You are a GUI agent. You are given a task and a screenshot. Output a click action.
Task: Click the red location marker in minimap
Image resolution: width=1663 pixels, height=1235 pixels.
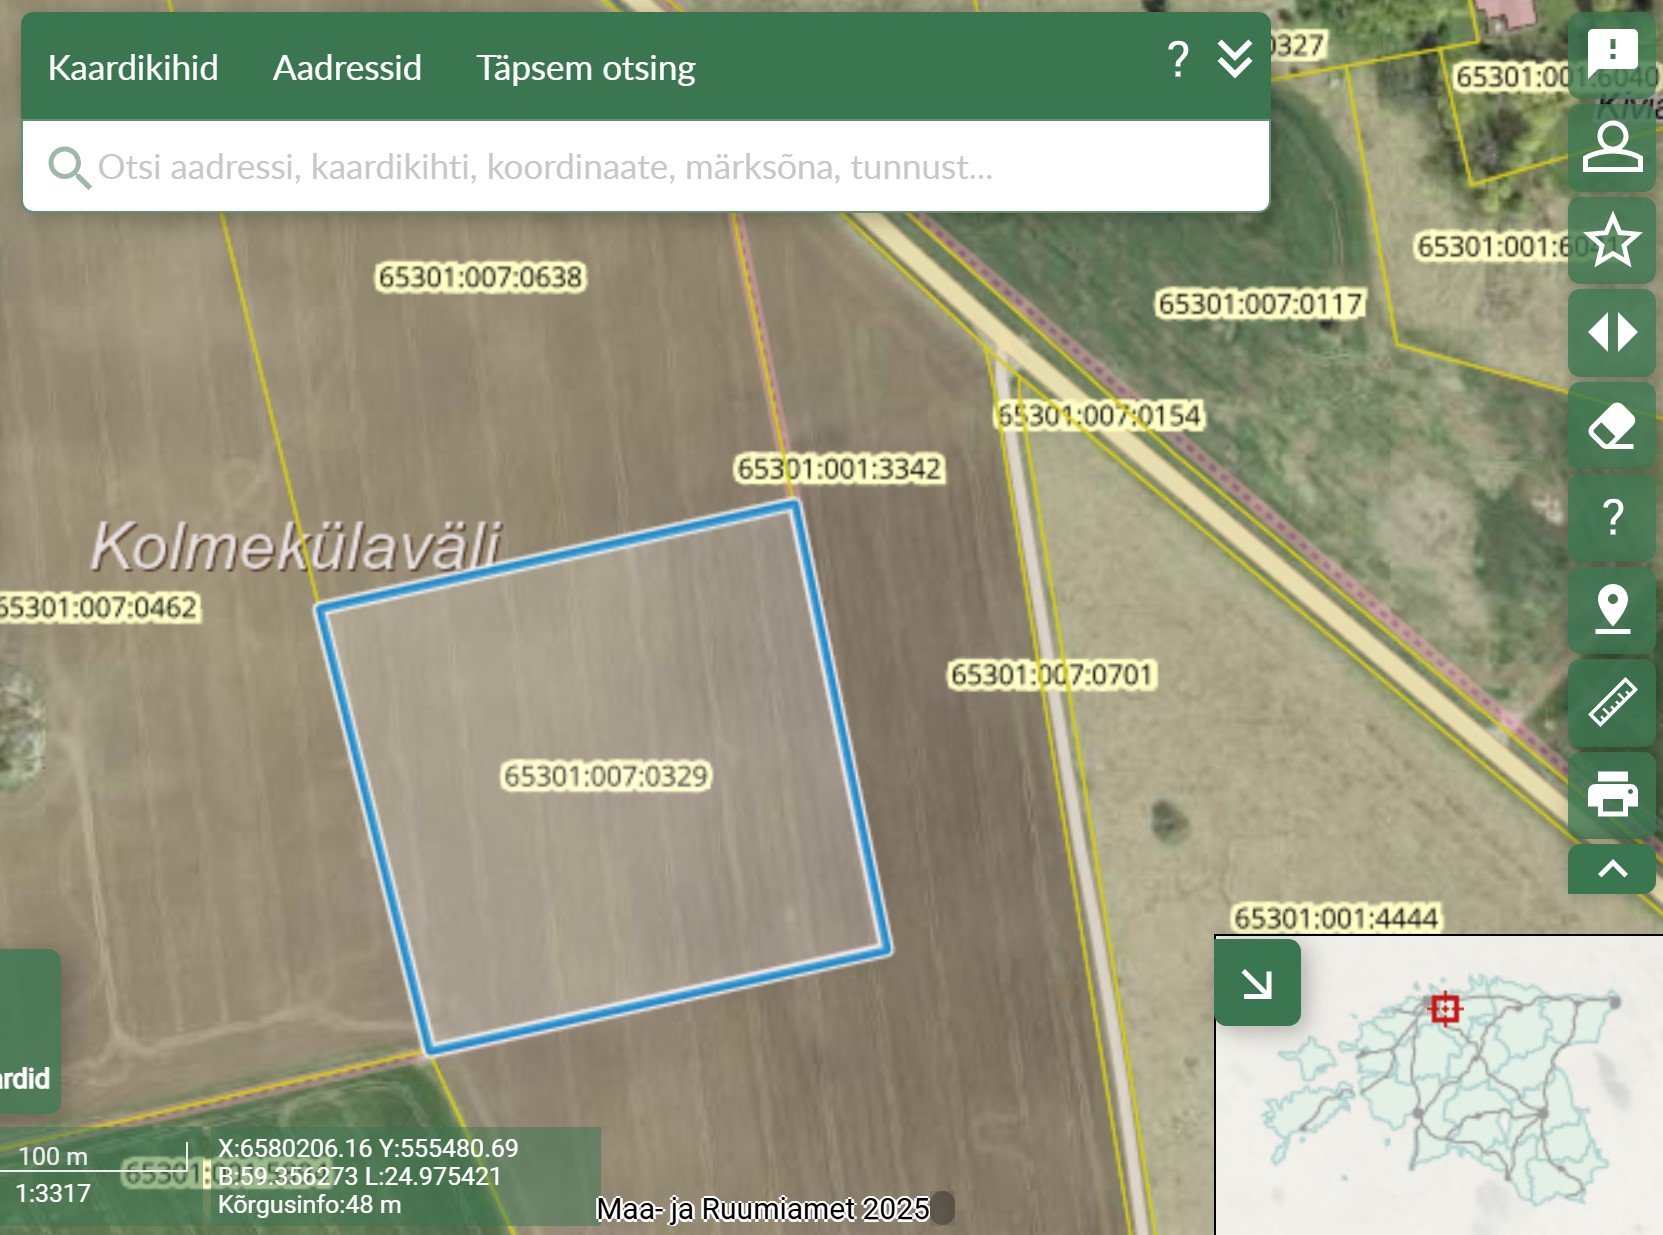[1445, 1008]
